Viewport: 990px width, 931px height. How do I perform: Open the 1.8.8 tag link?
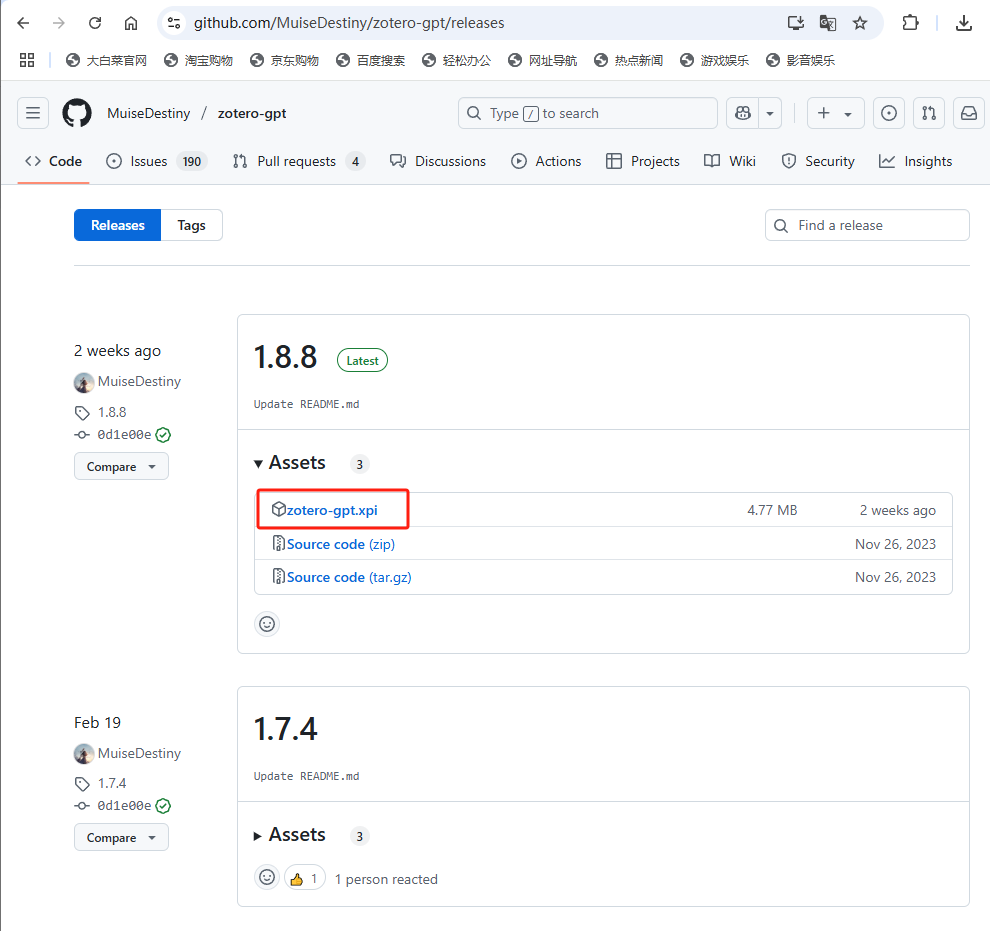[112, 412]
